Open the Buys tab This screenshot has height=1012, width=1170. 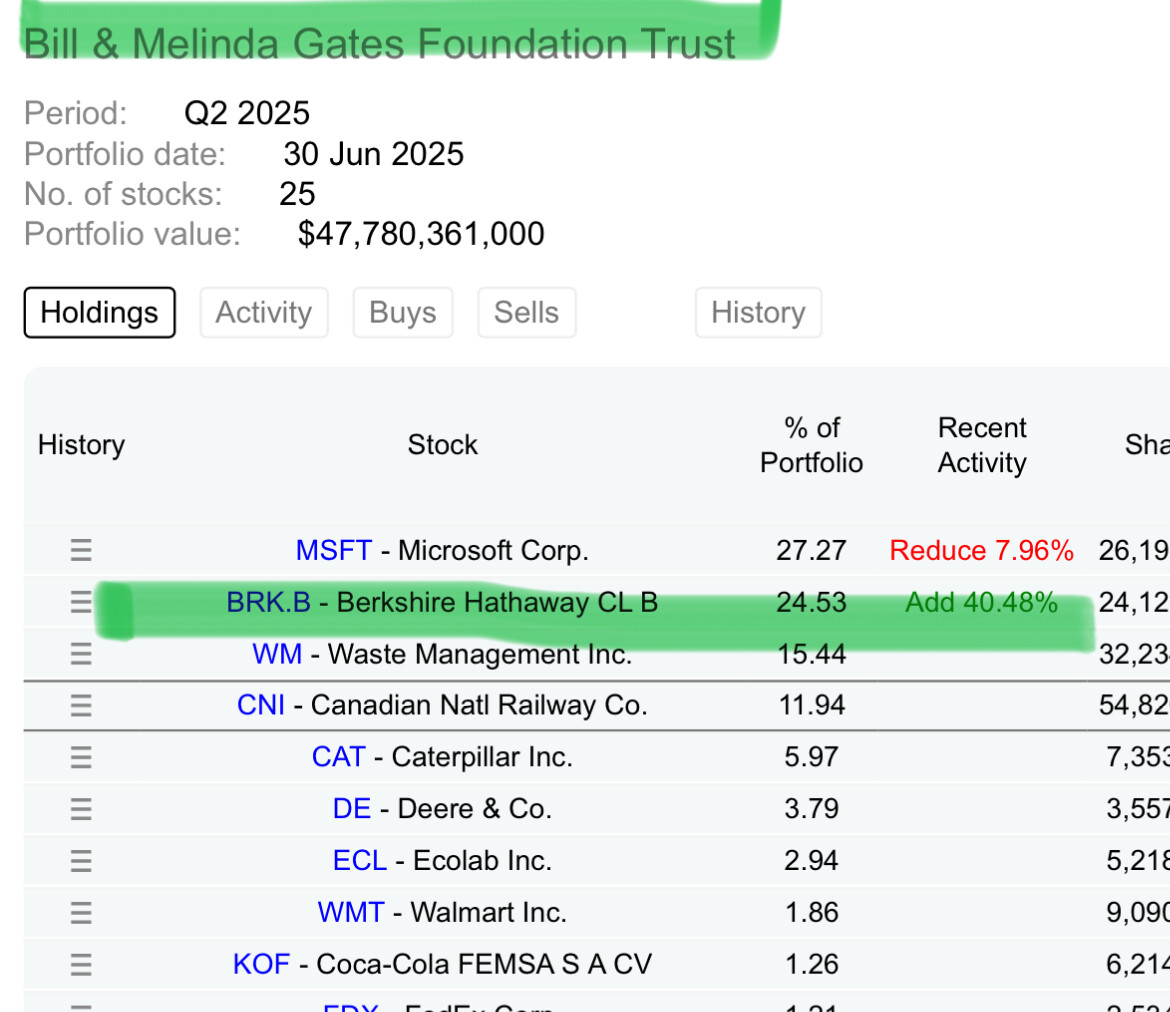coord(402,313)
